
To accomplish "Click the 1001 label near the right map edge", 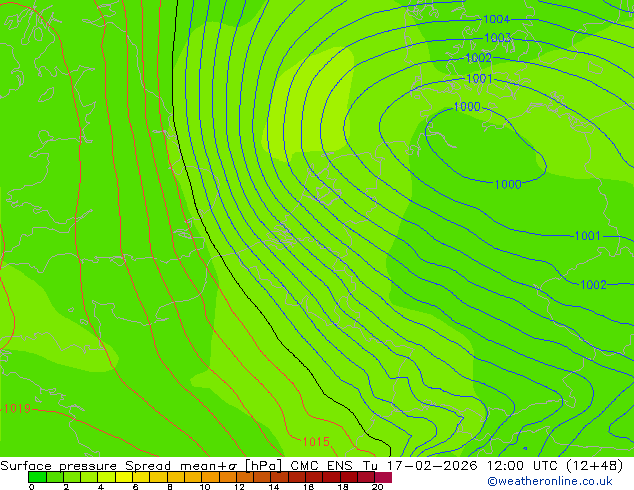I will [x=588, y=236].
